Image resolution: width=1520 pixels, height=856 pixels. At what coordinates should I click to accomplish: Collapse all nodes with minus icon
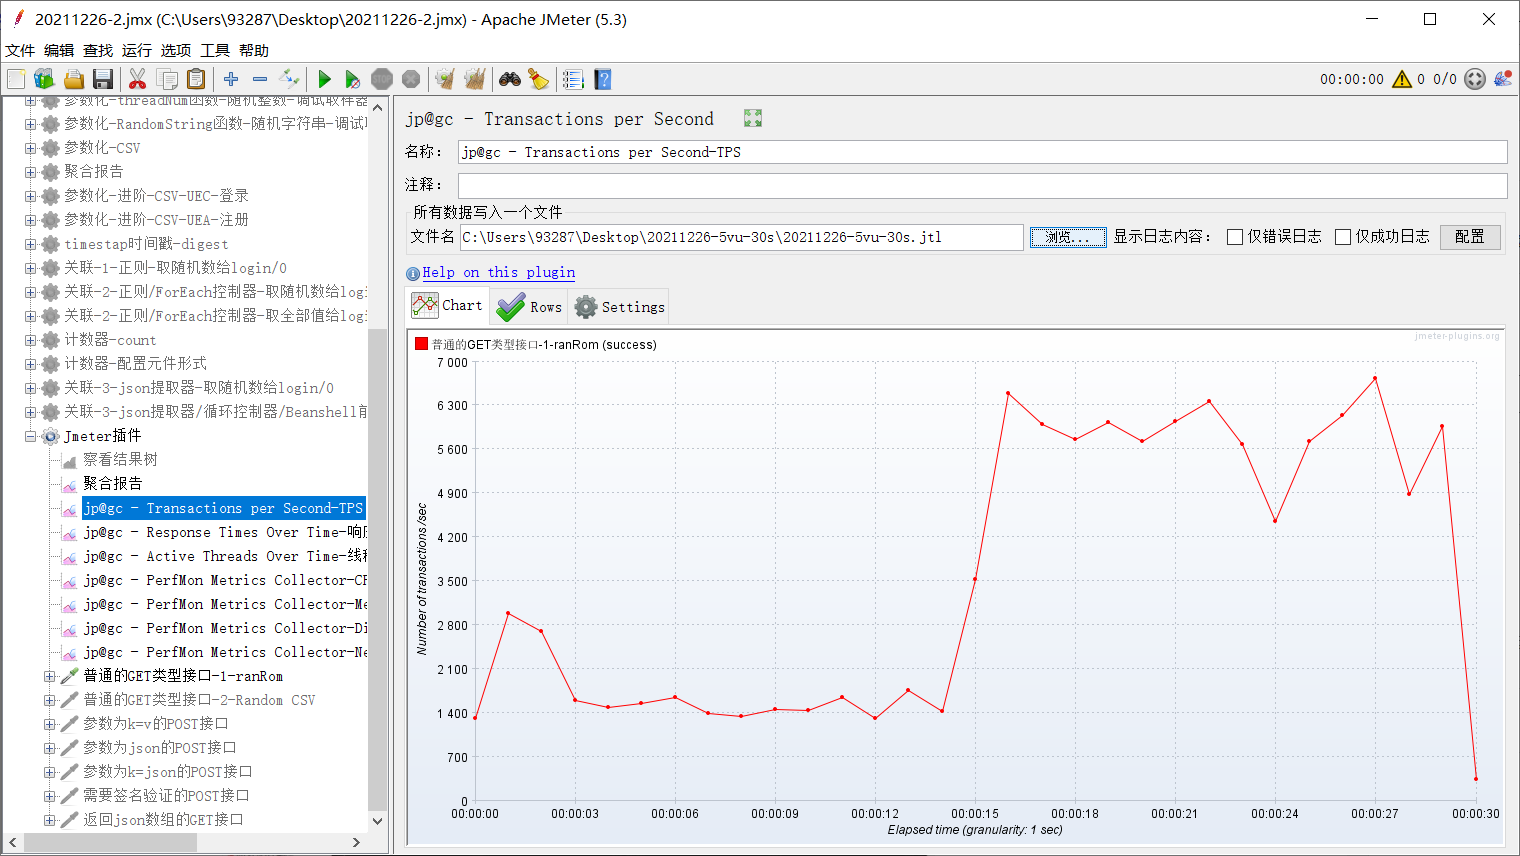(260, 79)
